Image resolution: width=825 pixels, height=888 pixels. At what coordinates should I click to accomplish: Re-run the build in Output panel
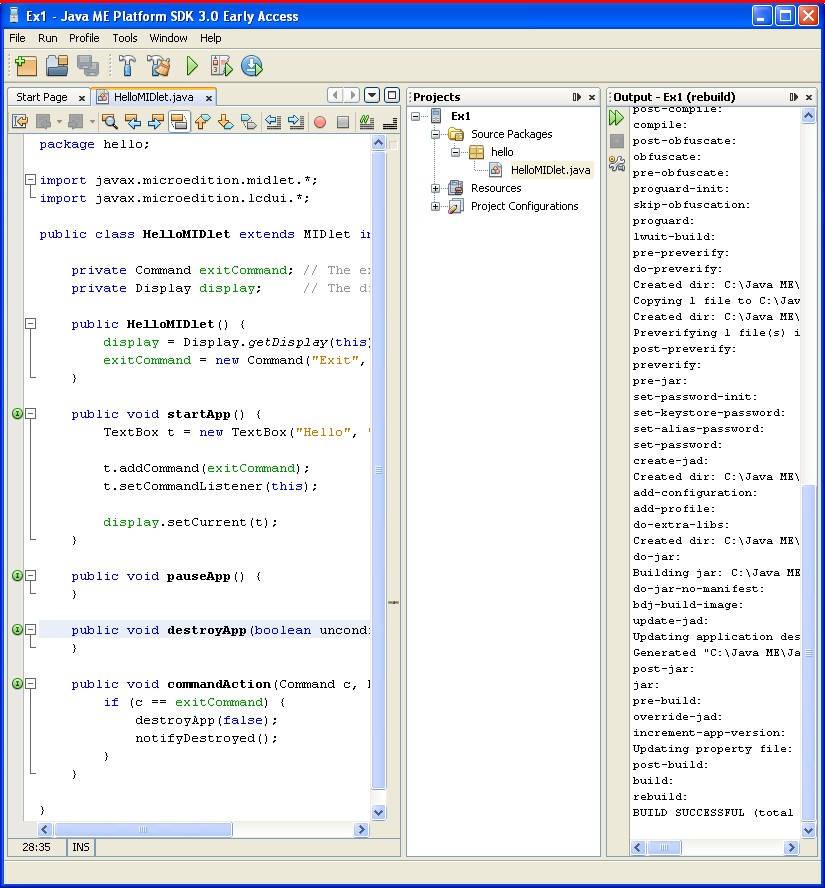[x=617, y=118]
